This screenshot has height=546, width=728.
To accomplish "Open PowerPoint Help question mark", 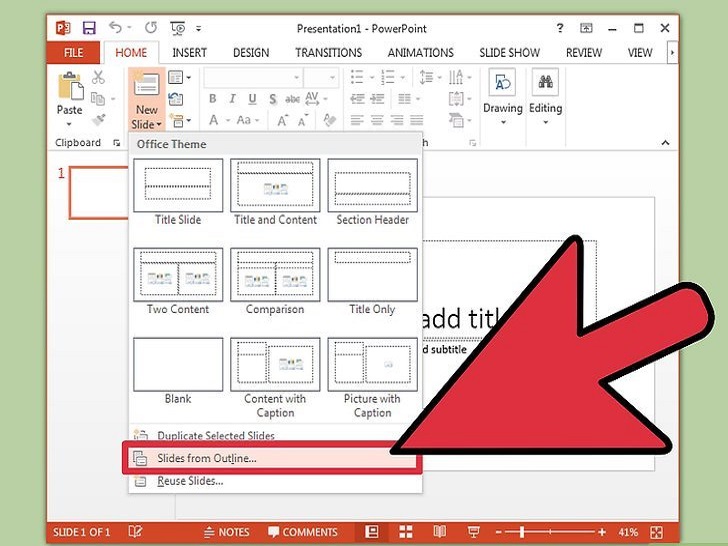I will (x=560, y=28).
